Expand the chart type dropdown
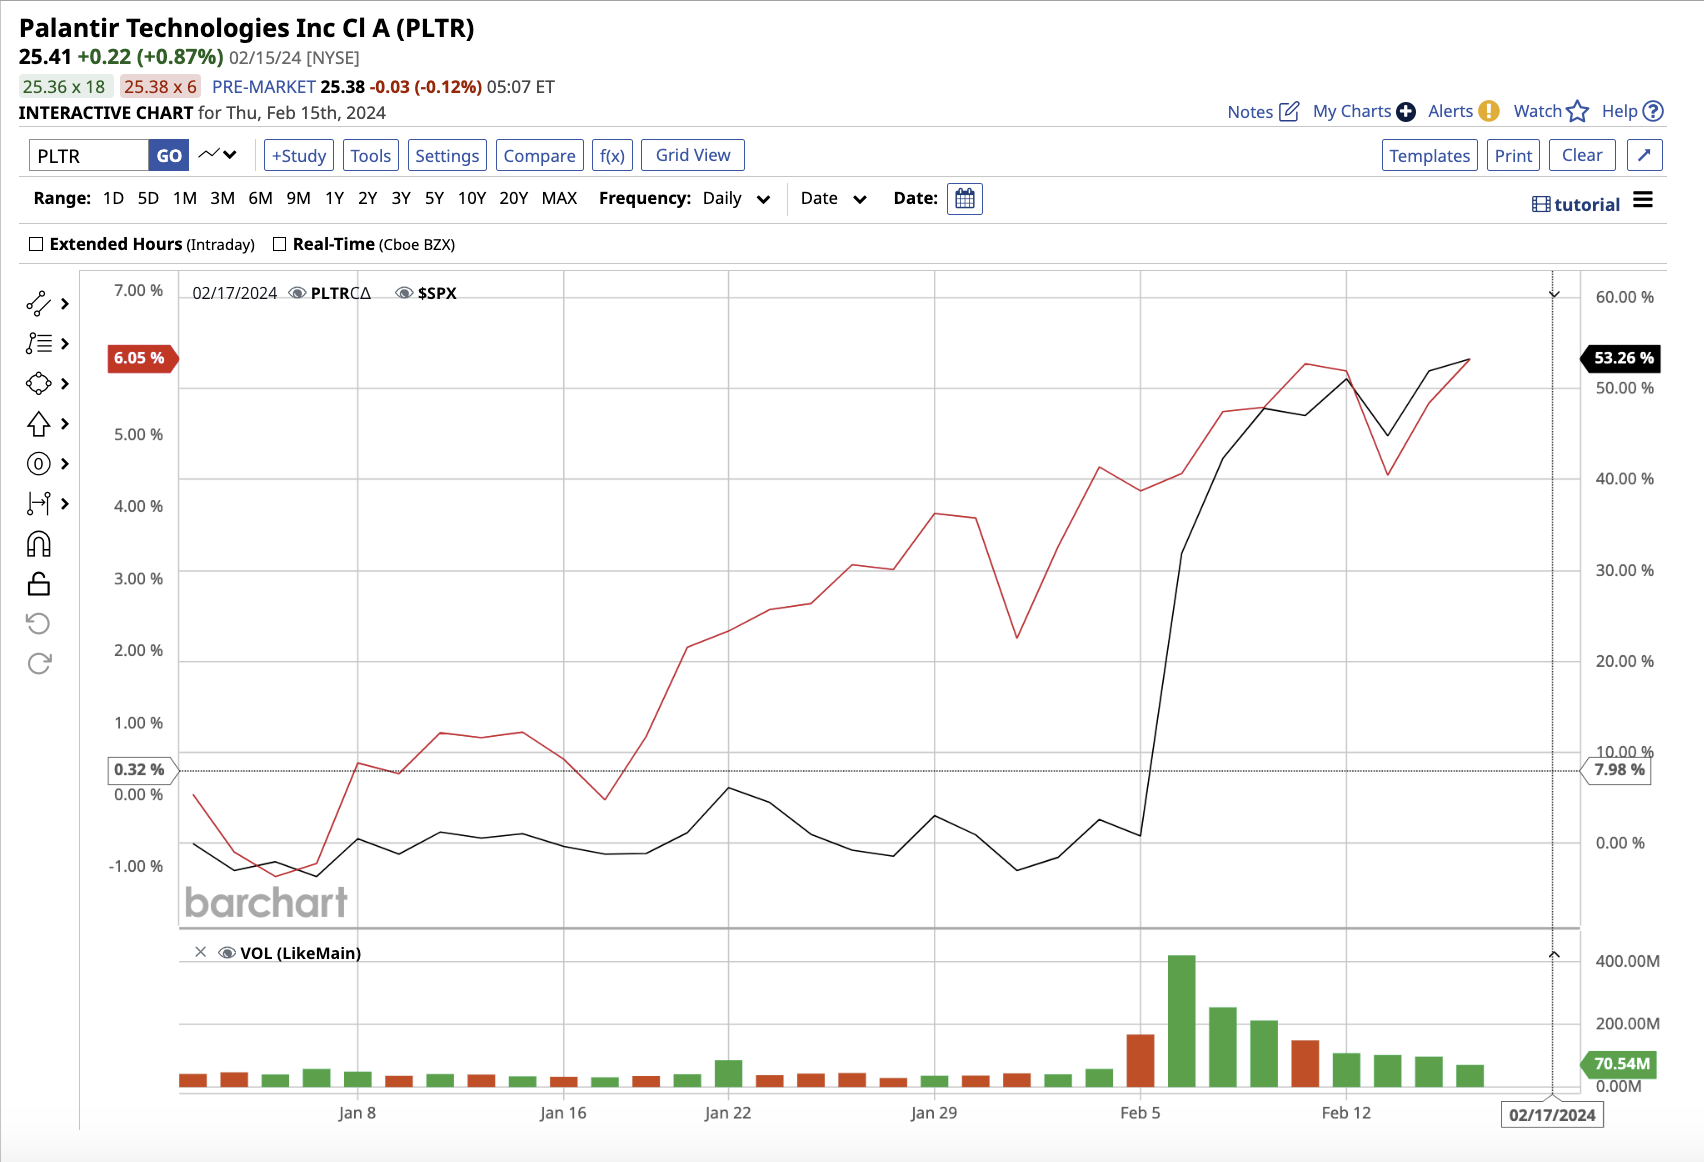Viewport: 1704px width, 1162px height. click(218, 155)
